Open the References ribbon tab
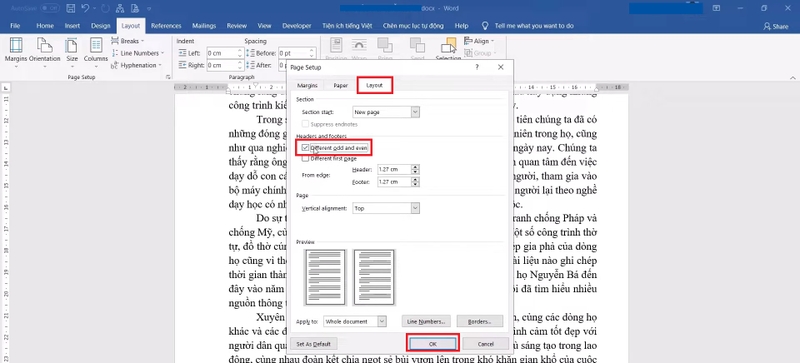800x363 pixels. tap(166, 26)
